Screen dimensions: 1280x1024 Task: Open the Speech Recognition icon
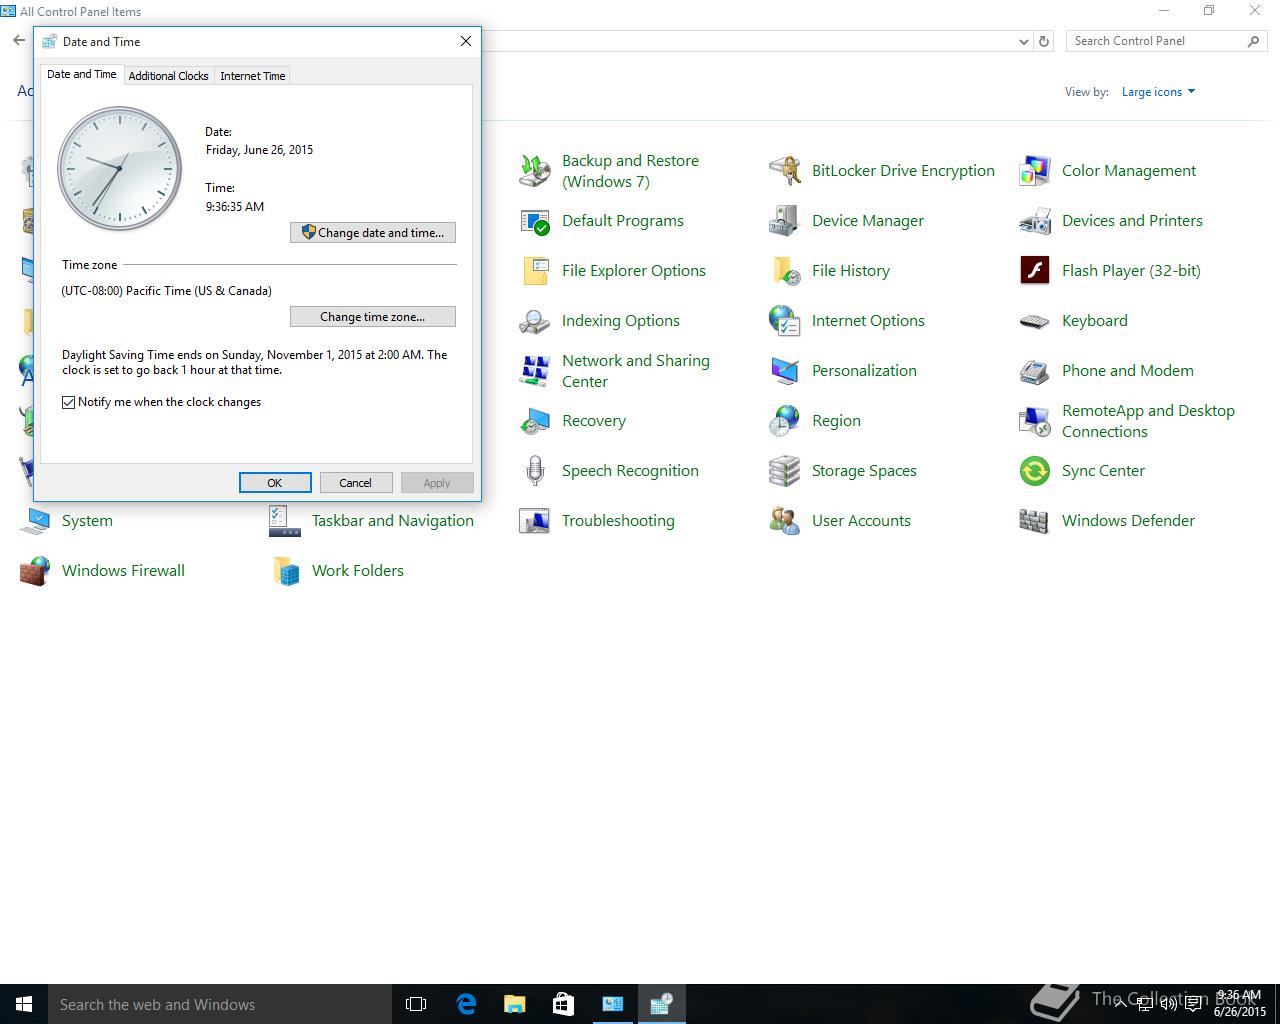pyautogui.click(x=535, y=471)
